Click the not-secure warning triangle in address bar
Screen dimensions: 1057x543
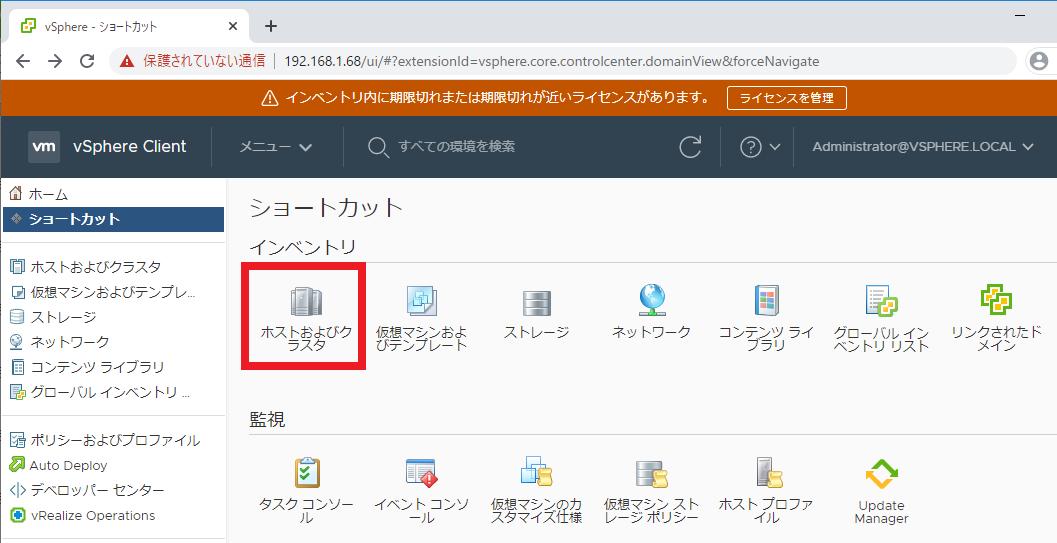[127, 61]
